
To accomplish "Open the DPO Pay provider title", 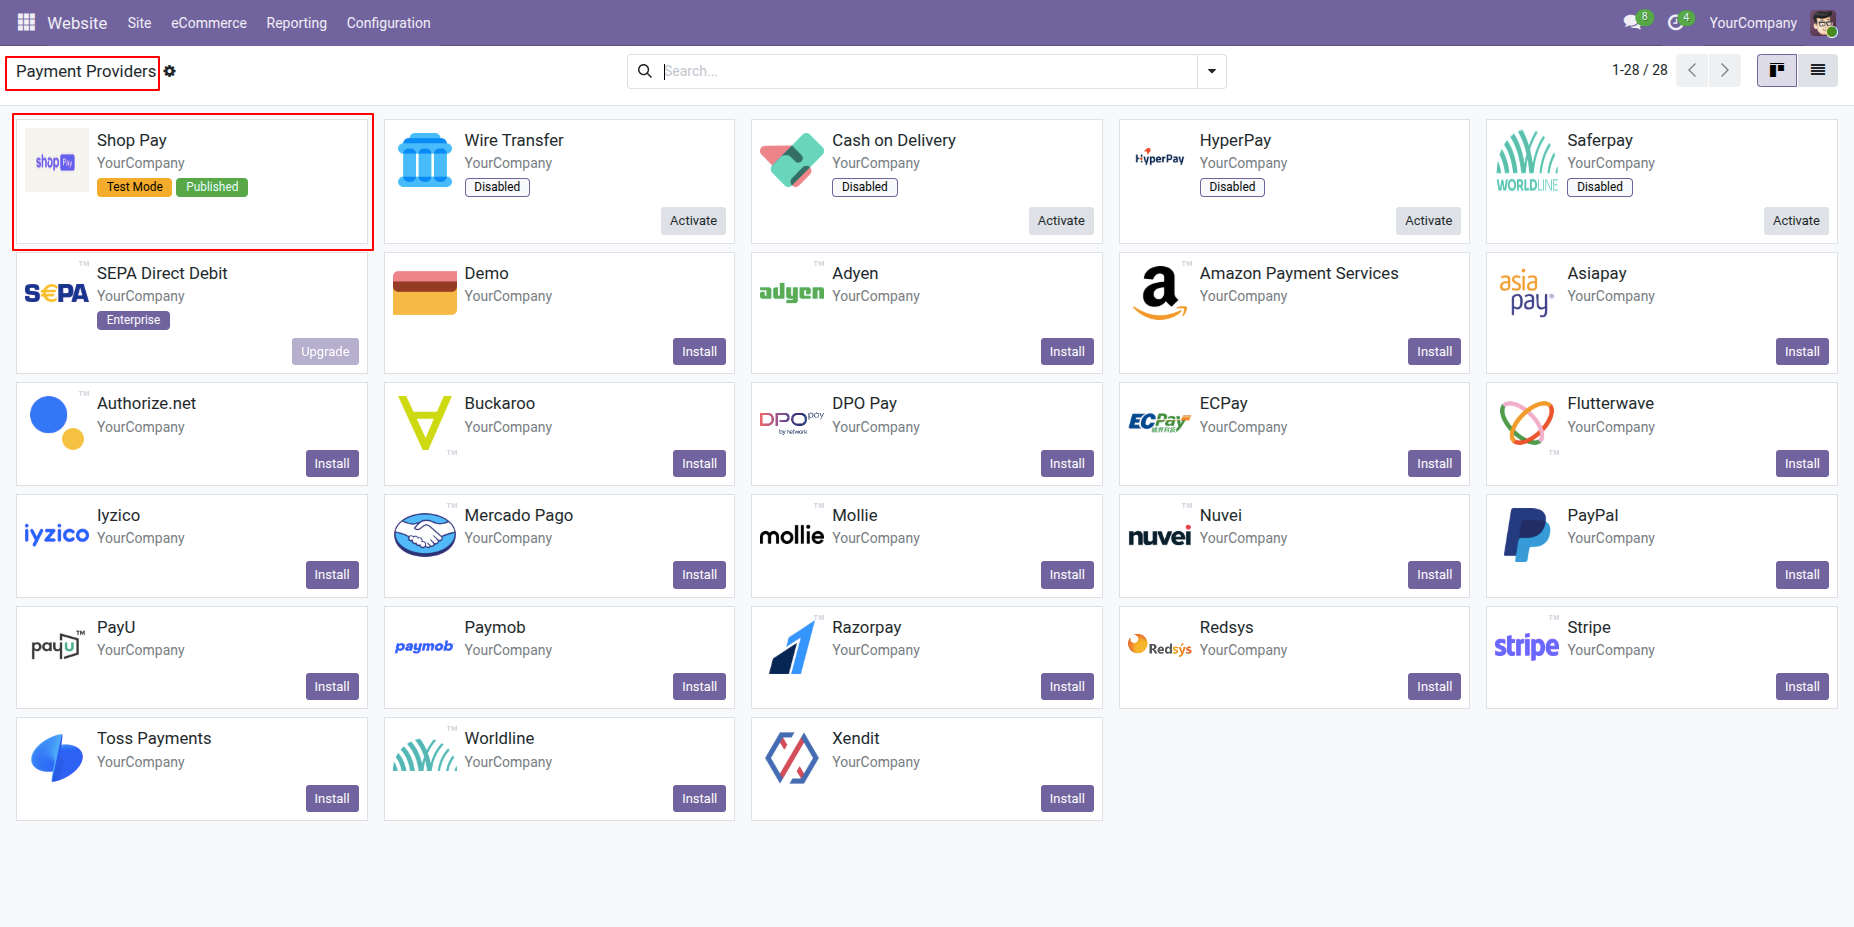I will coord(864,403).
